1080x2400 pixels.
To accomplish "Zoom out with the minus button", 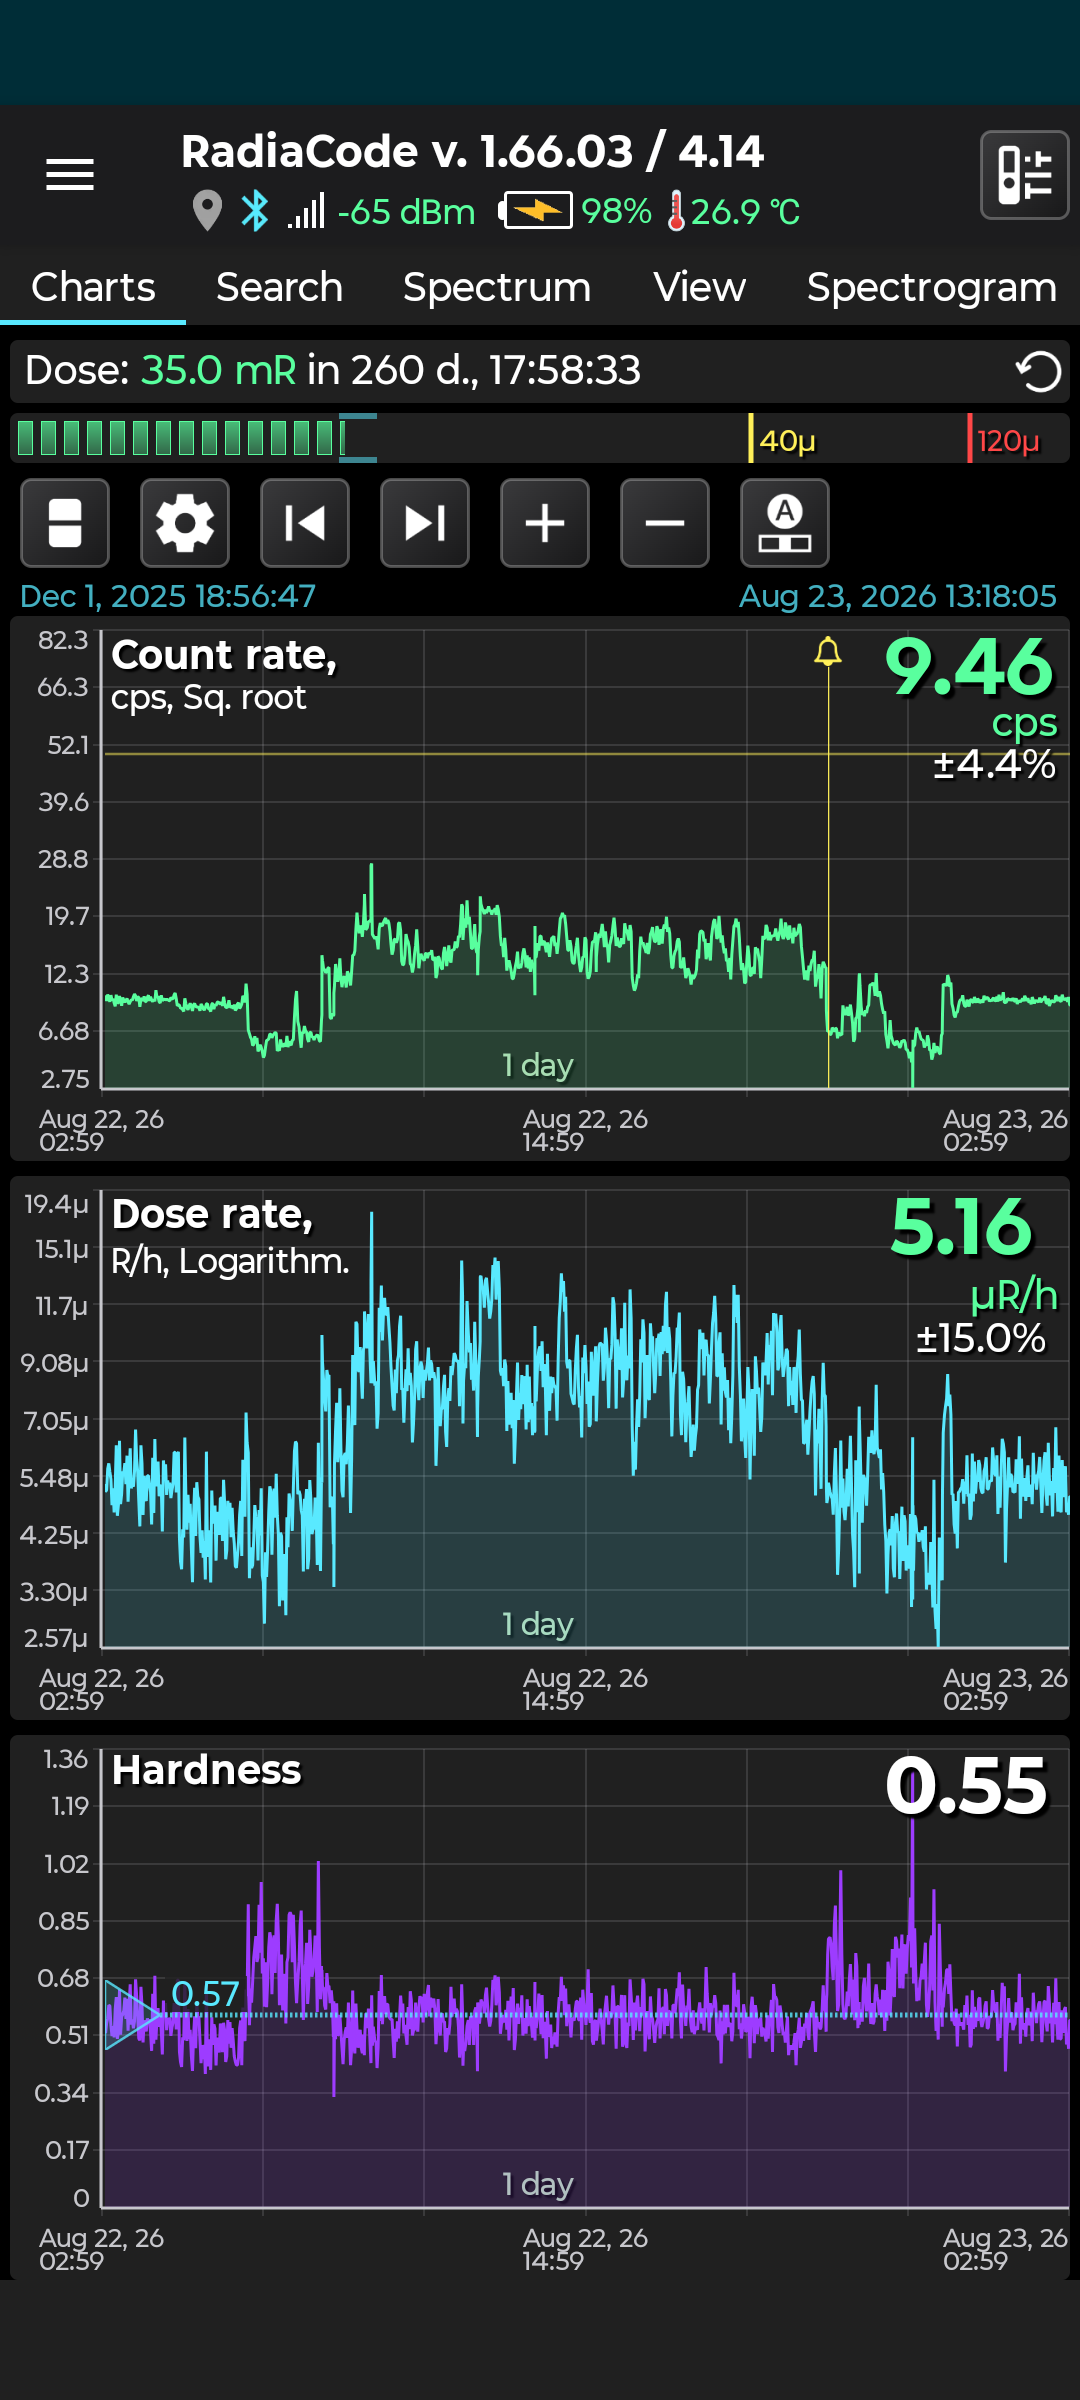I will [665, 523].
